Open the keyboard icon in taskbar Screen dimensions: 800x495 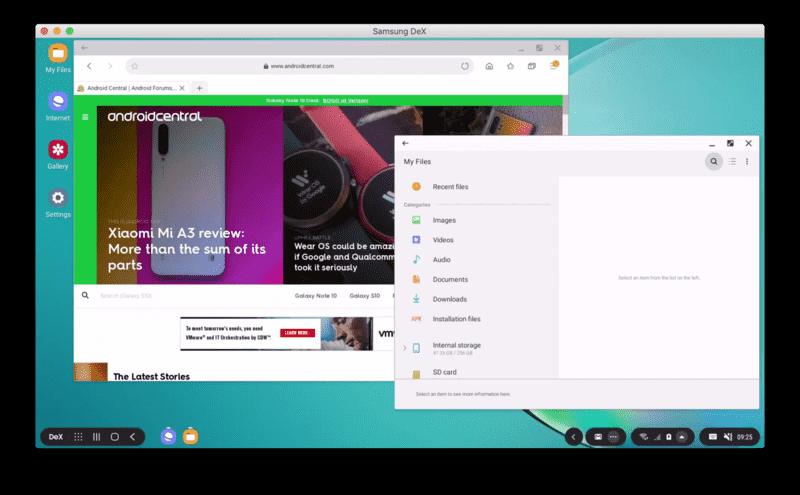pos(713,437)
